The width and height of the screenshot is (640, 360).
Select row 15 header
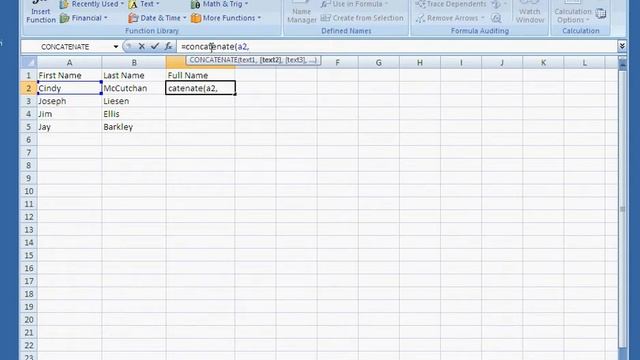click(29, 256)
